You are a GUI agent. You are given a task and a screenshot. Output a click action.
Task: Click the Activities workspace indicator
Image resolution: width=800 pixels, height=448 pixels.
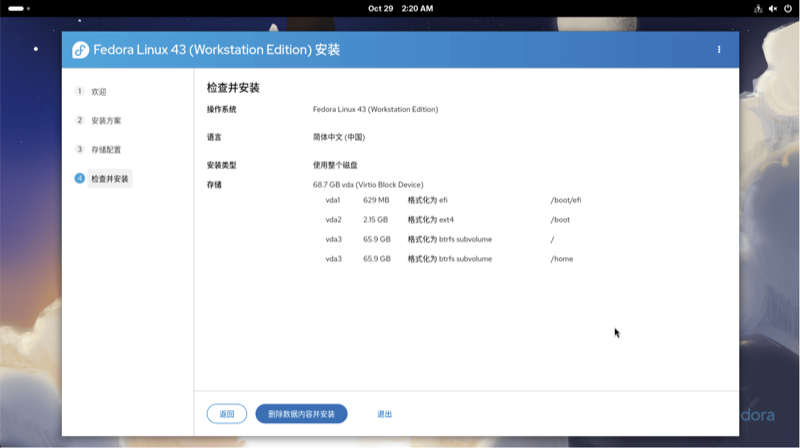tap(19, 9)
